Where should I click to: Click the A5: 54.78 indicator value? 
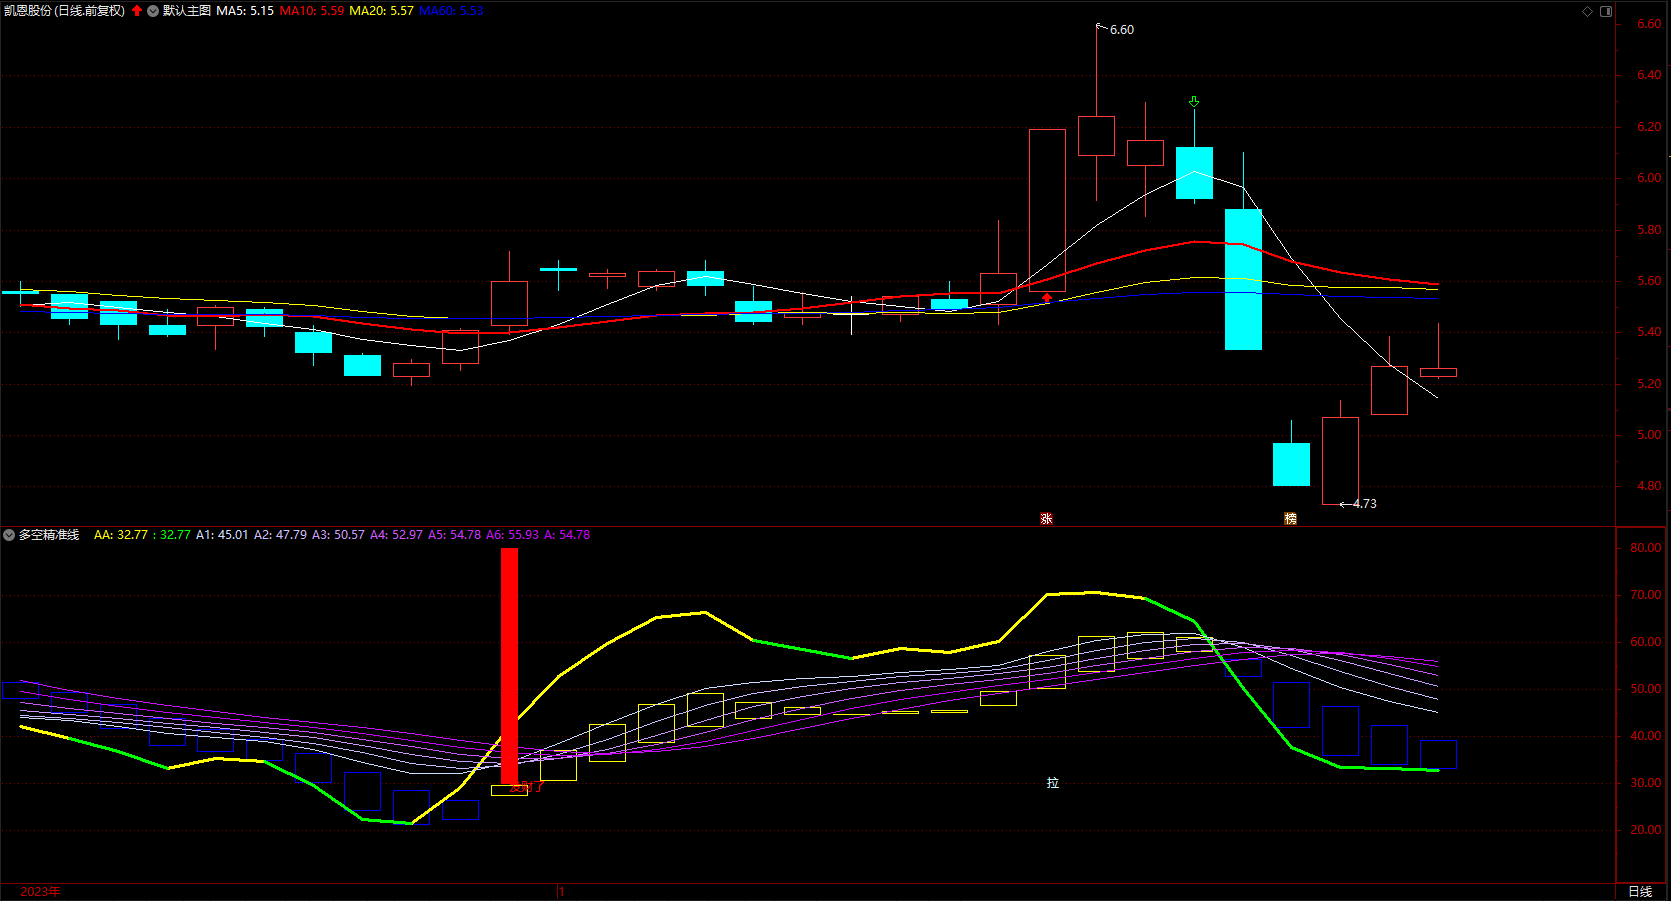pyautogui.click(x=454, y=535)
